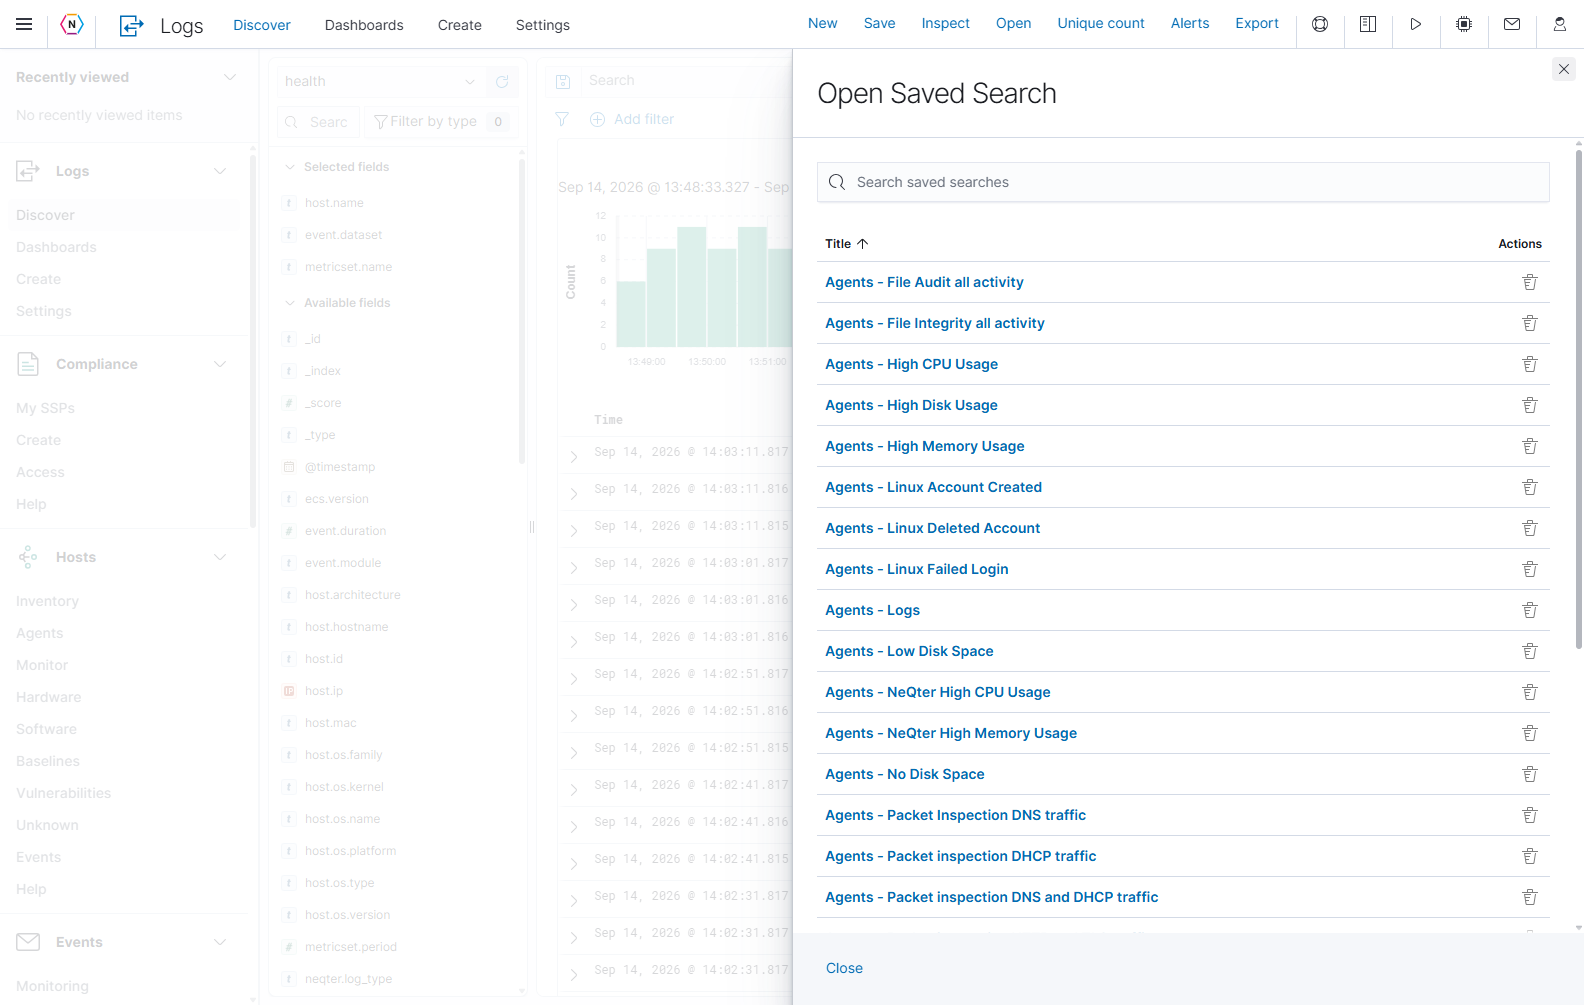Delete Agents - NeQter High CPU Usage search

pos(1530,692)
